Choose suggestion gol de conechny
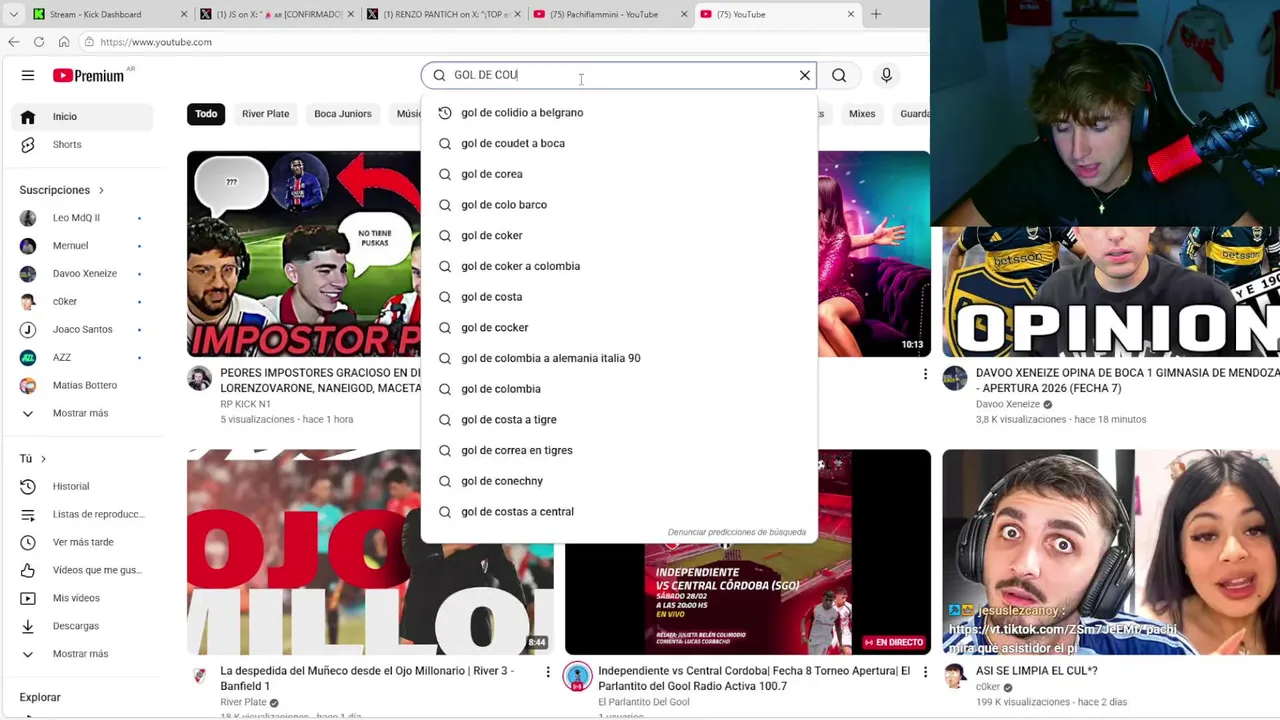Viewport: 1280px width, 720px height. pyautogui.click(x=619, y=481)
